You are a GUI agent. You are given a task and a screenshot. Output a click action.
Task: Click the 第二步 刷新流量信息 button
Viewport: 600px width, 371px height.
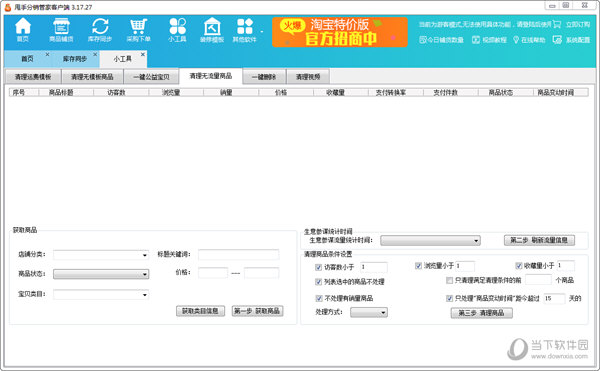click(x=539, y=240)
